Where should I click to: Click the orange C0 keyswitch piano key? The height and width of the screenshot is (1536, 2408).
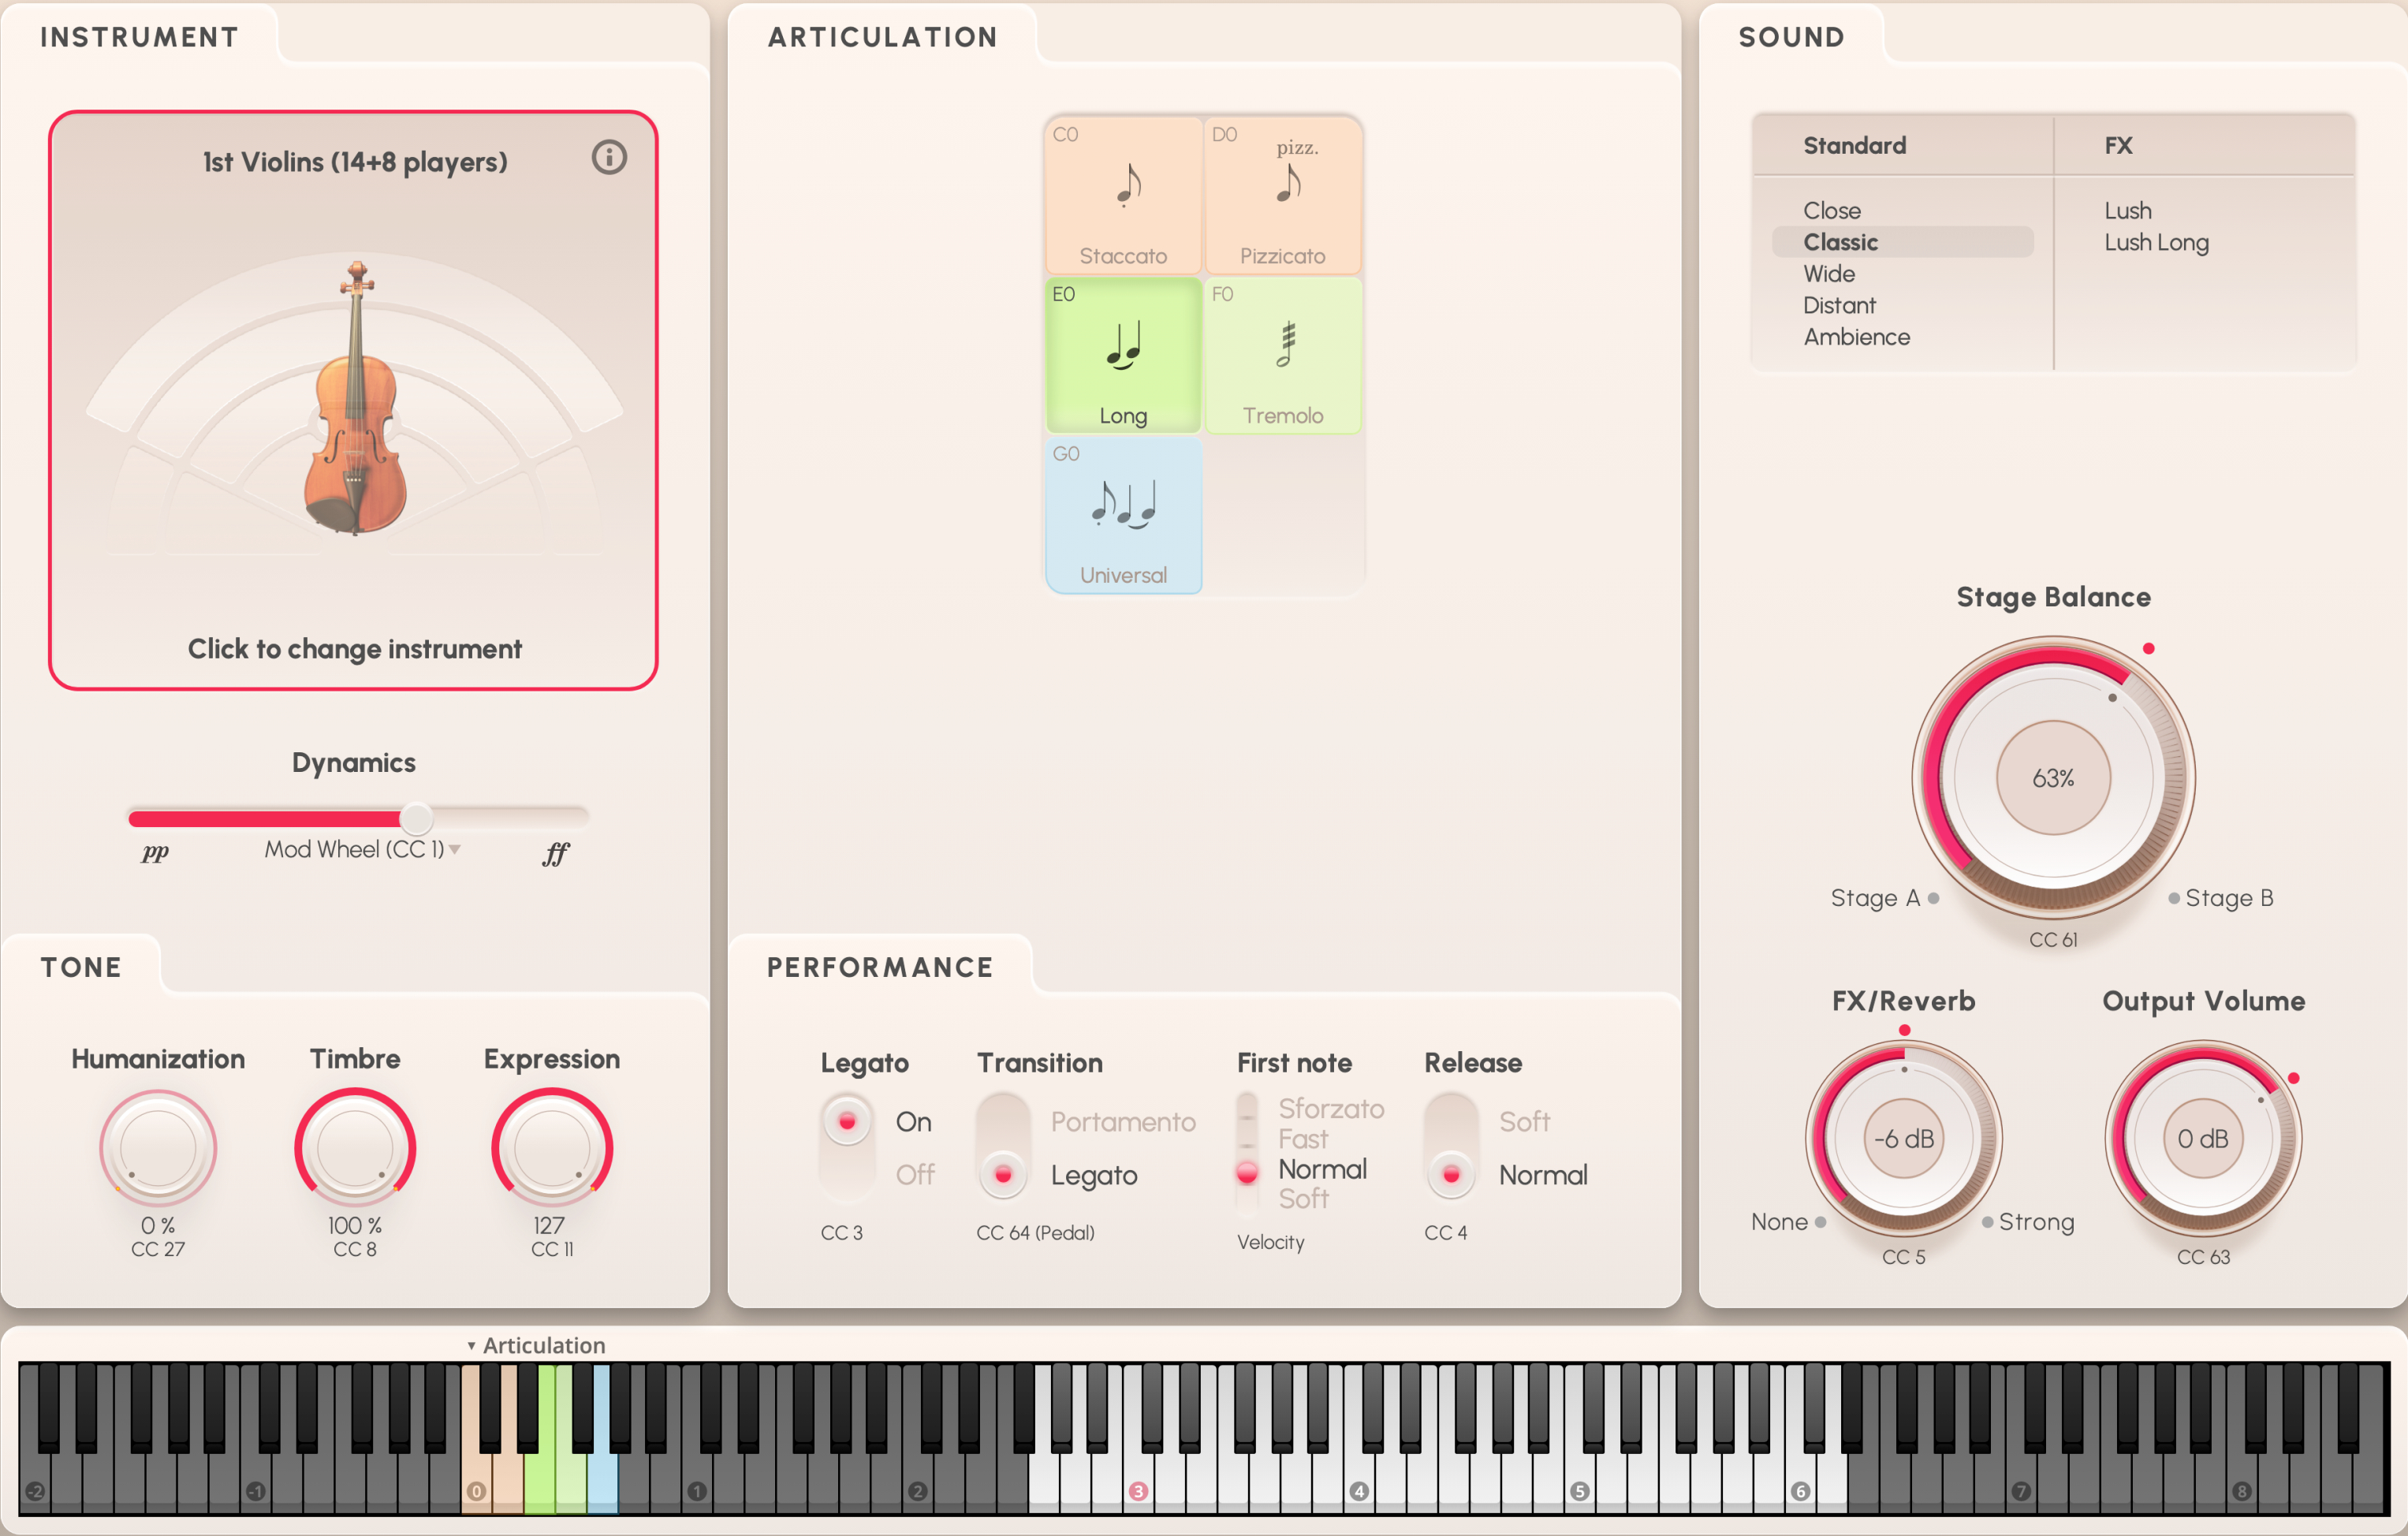pos(476,1480)
